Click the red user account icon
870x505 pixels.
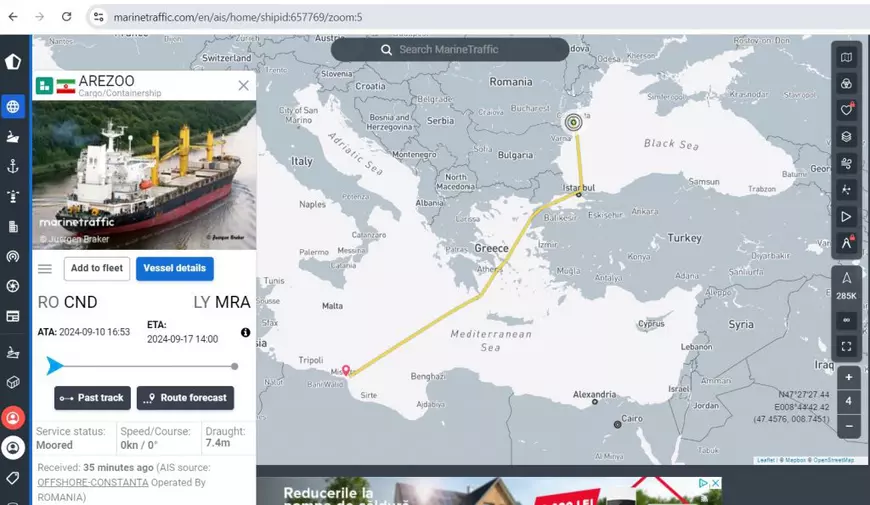click(13, 418)
